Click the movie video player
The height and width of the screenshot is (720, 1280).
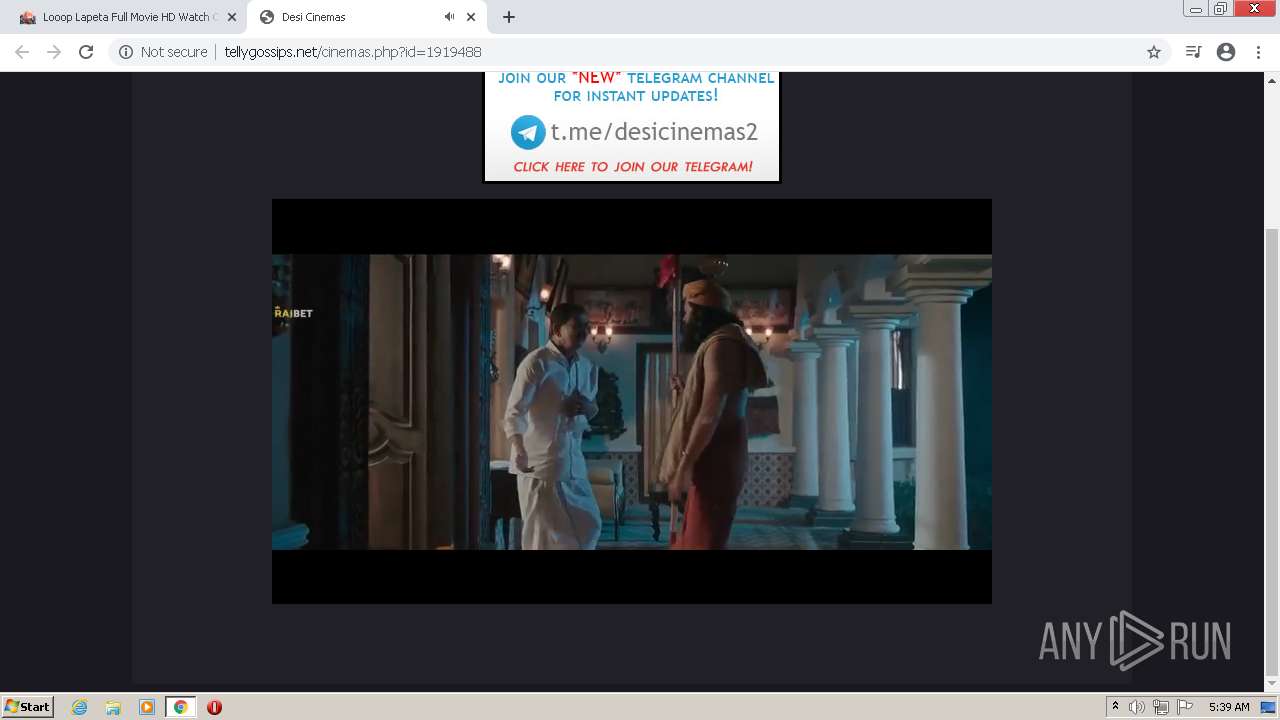click(632, 401)
